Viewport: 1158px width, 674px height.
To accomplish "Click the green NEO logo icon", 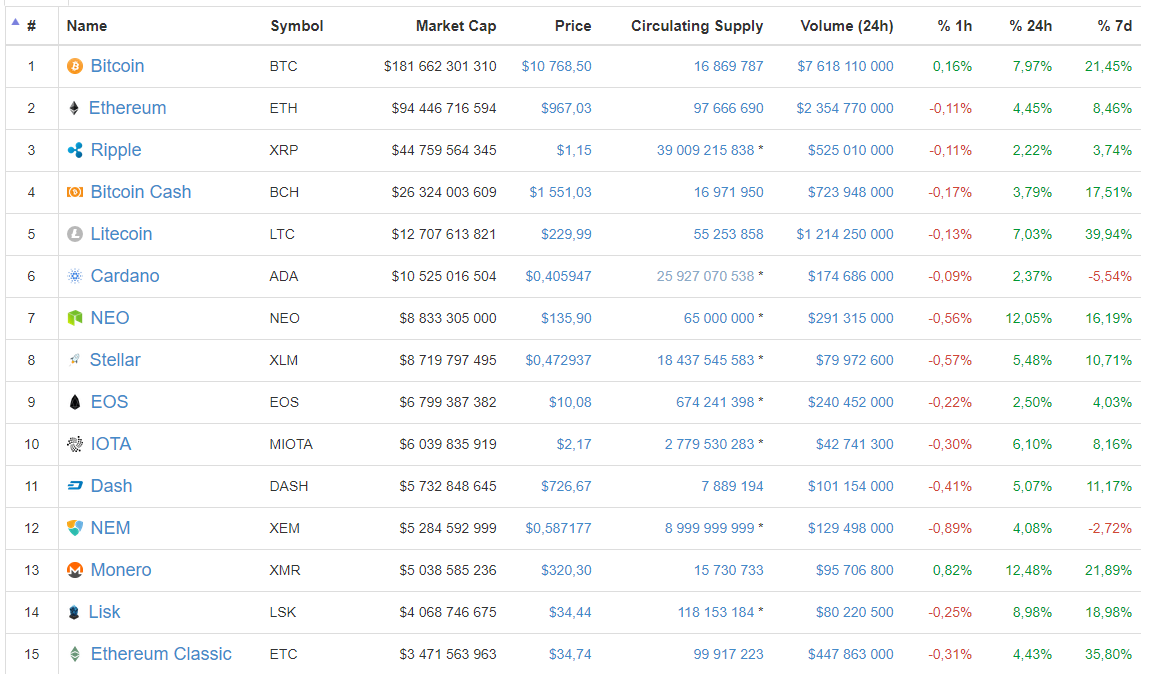I will point(75,318).
